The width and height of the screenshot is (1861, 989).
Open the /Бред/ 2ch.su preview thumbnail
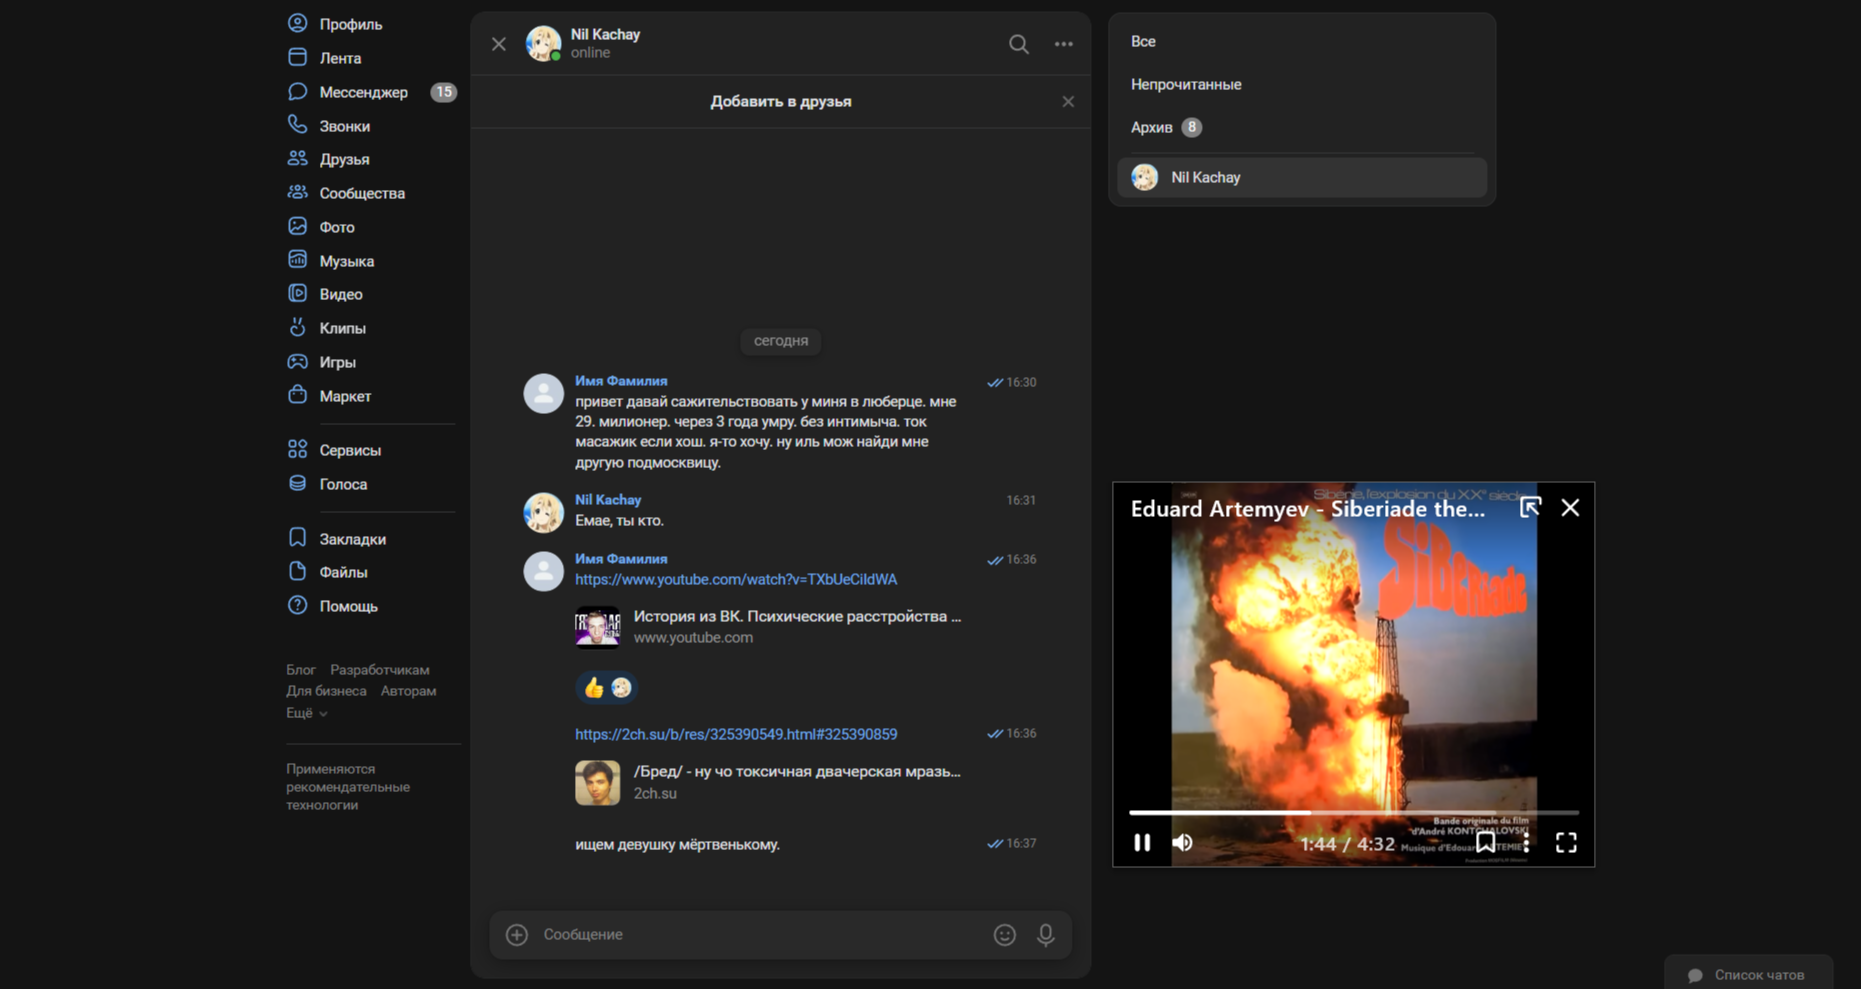click(x=597, y=783)
